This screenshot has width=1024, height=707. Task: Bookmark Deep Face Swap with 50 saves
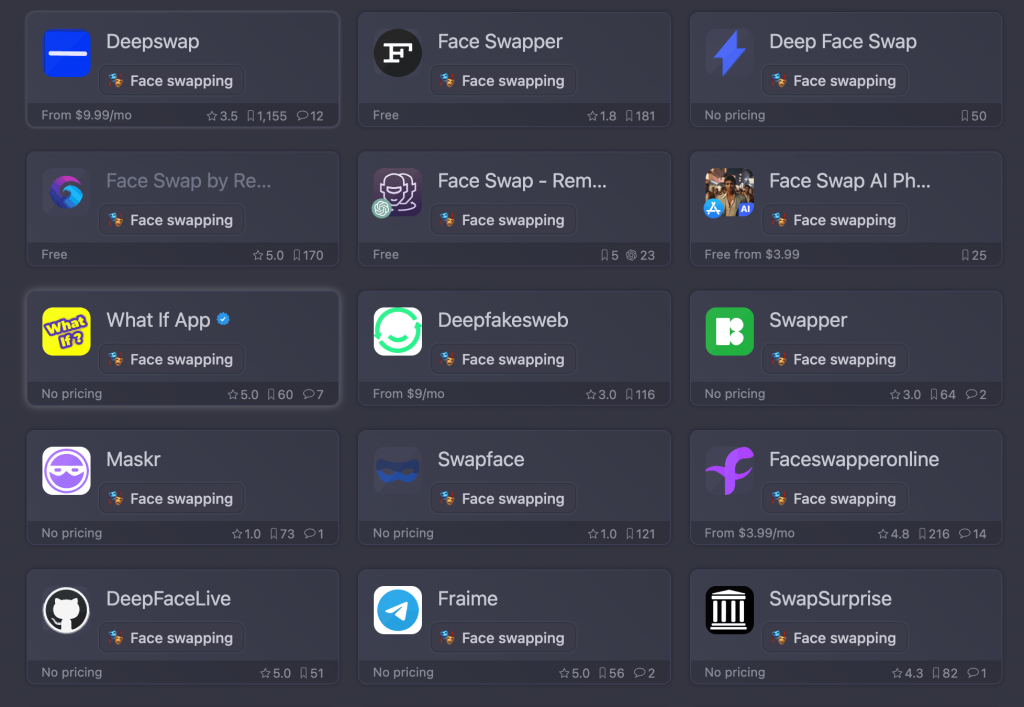pos(973,116)
